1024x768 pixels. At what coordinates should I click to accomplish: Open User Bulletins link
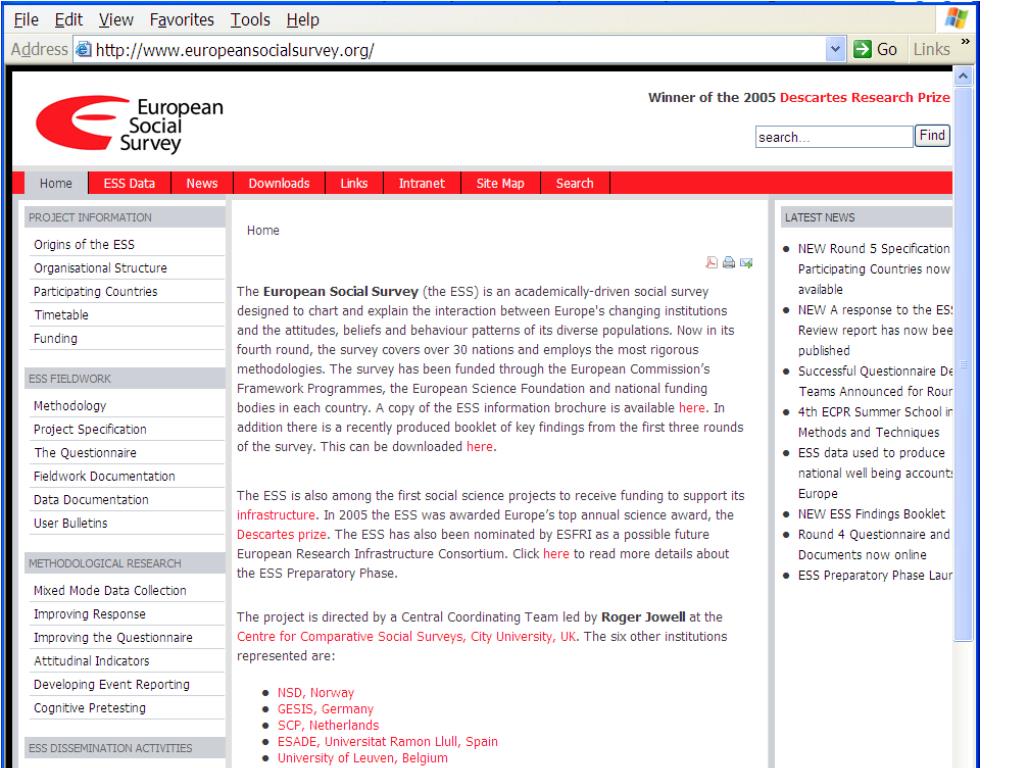pyautogui.click(x=71, y=523)
